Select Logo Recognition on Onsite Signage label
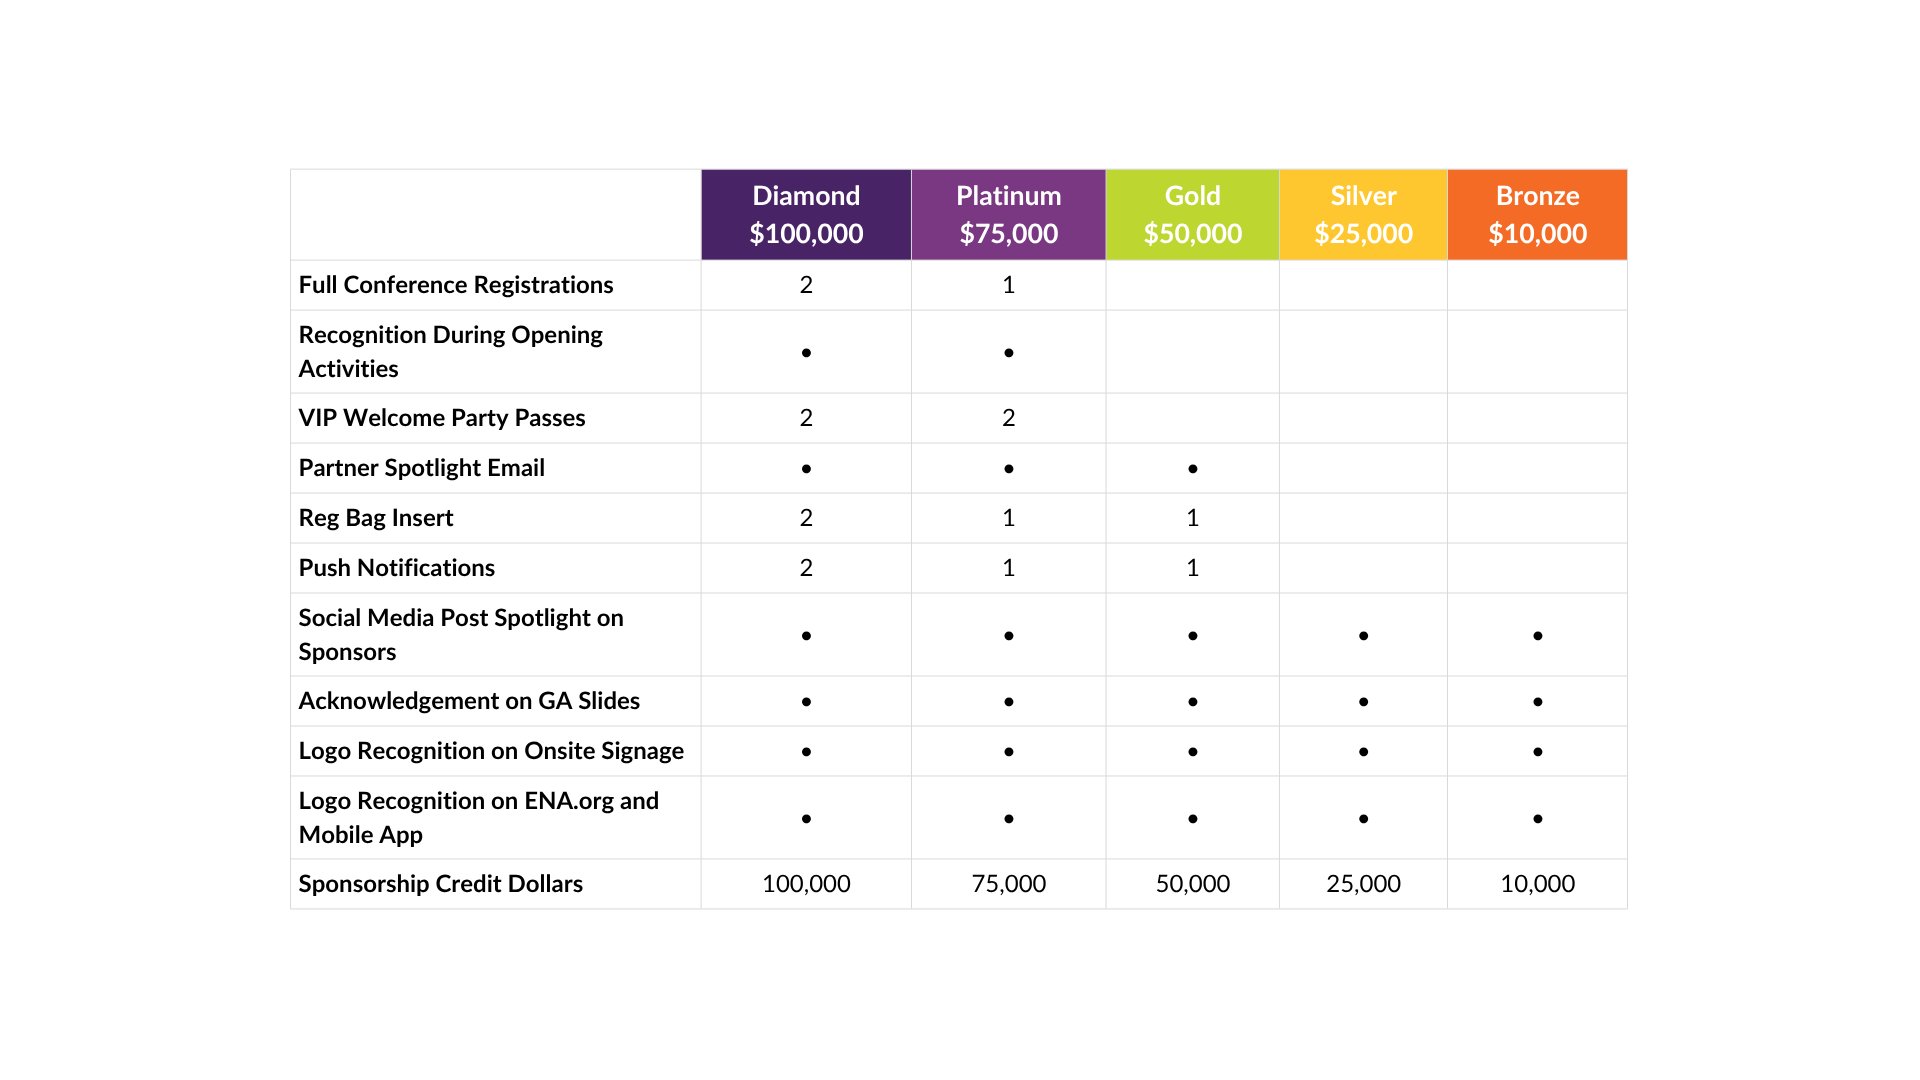1920x1080 pixels. [491, 751]
